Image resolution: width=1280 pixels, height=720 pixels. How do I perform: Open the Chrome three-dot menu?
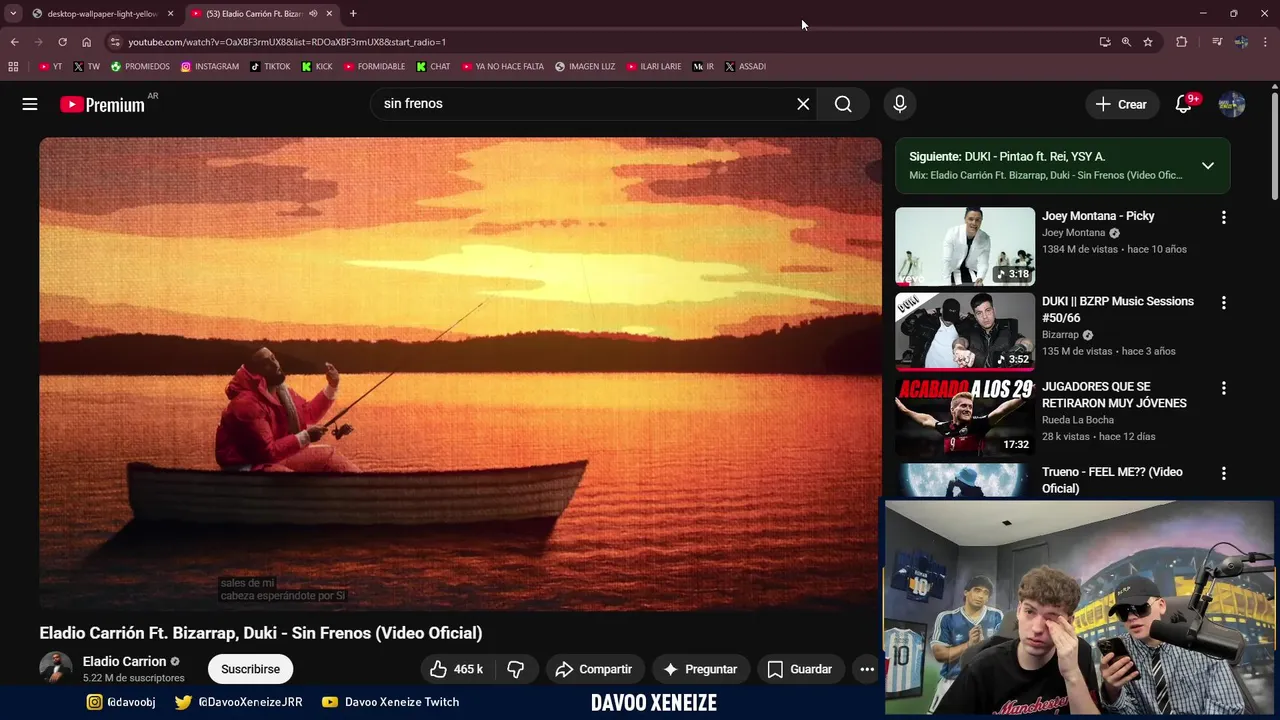point(1266,42)
